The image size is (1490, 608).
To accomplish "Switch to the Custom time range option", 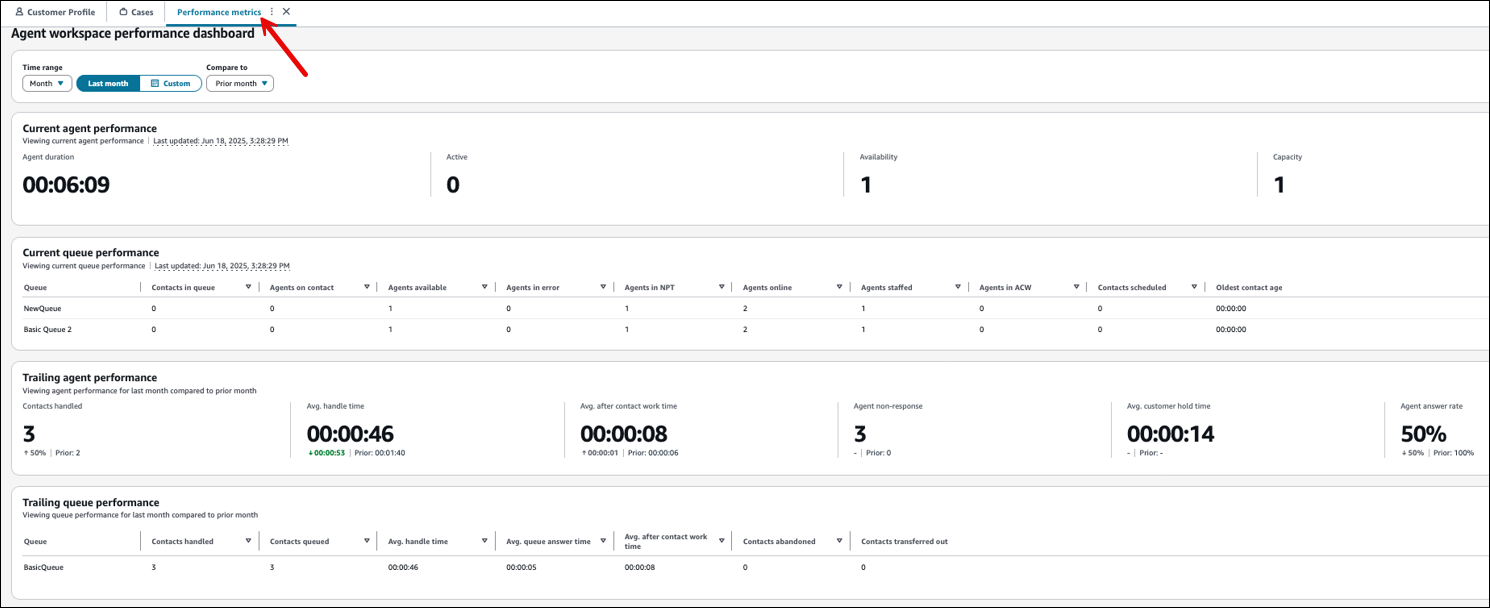I will 170,83.
